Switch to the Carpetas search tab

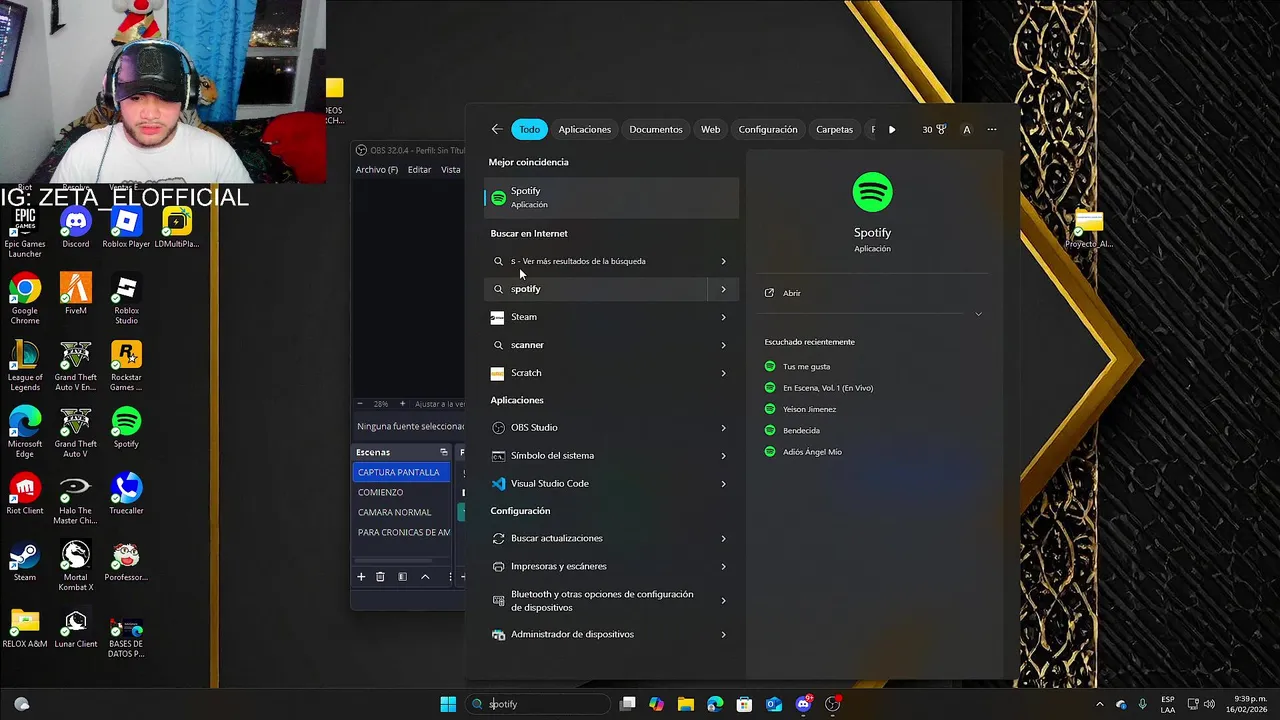[x=834, y=129]
